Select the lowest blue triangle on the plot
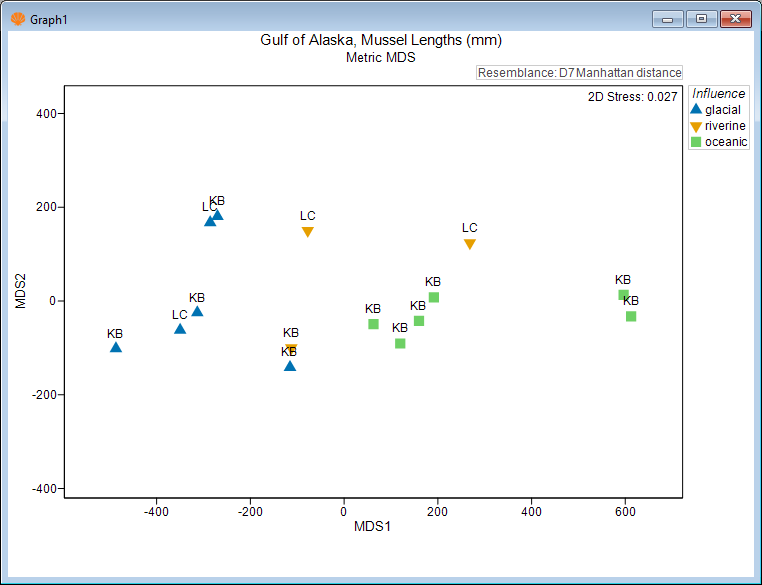 pos(290,366)
